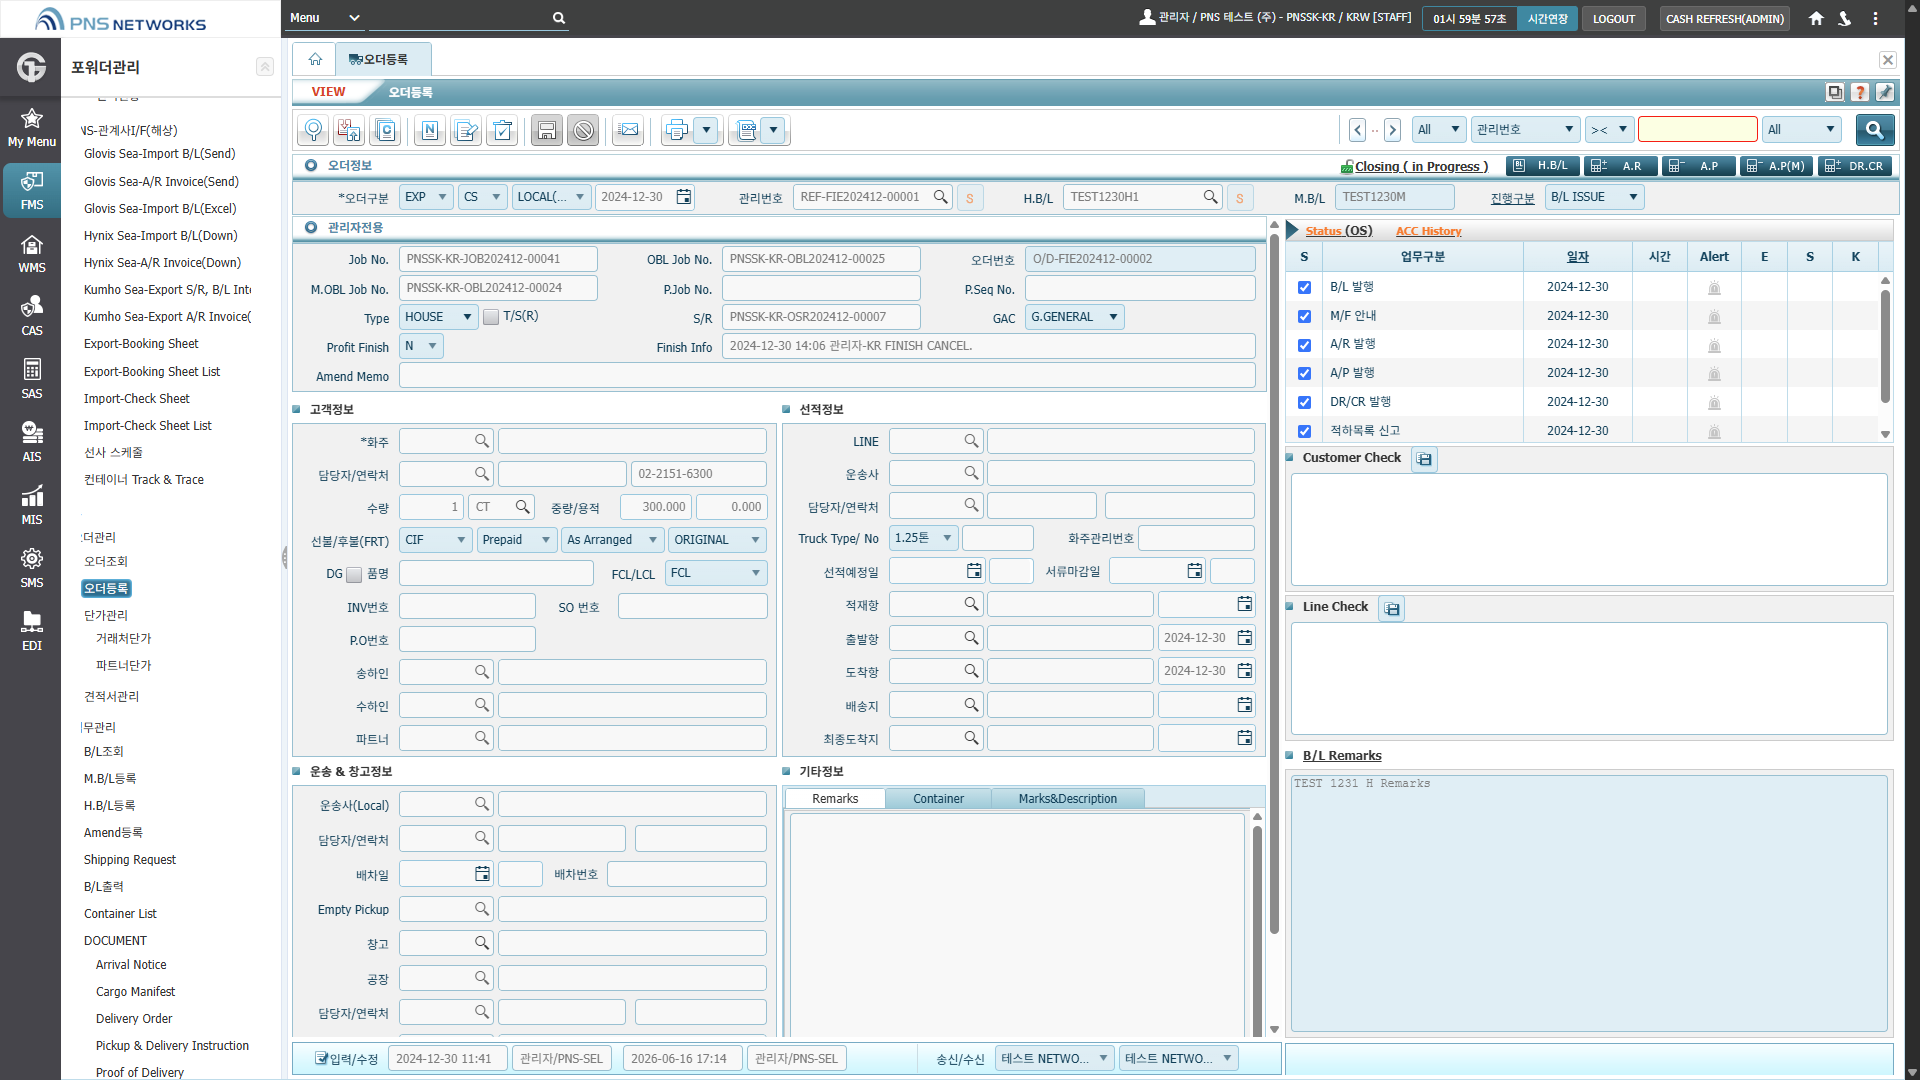Viewport: 1920px width, 1080px height.
Task: Open the FCL/LCL dropdown
Action: click(x=716, y=573)
